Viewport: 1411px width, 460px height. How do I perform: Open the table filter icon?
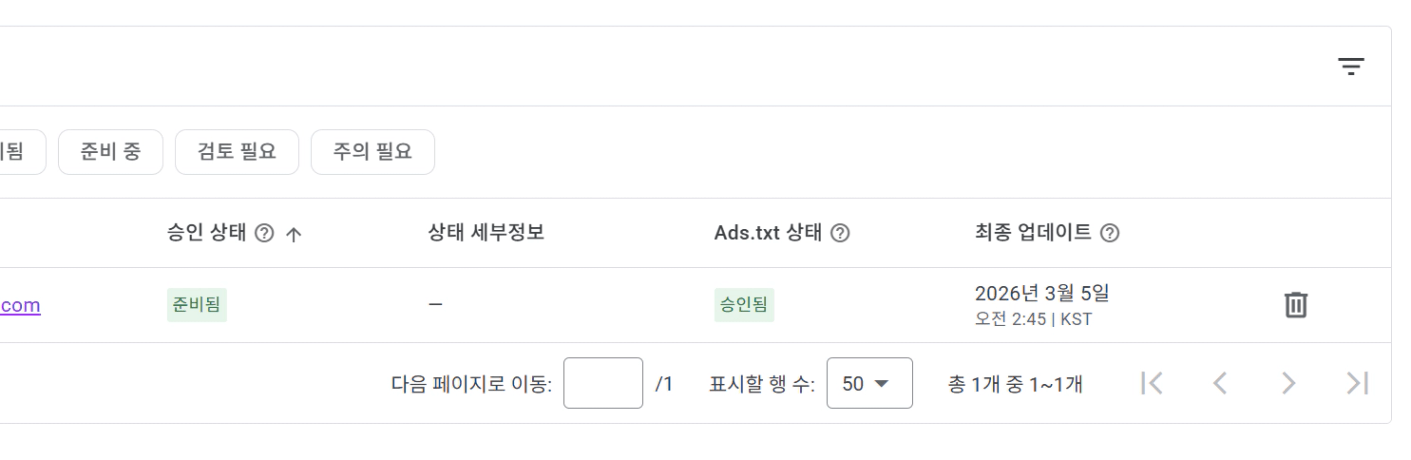pyautogui.click(x=1351, y=67)
